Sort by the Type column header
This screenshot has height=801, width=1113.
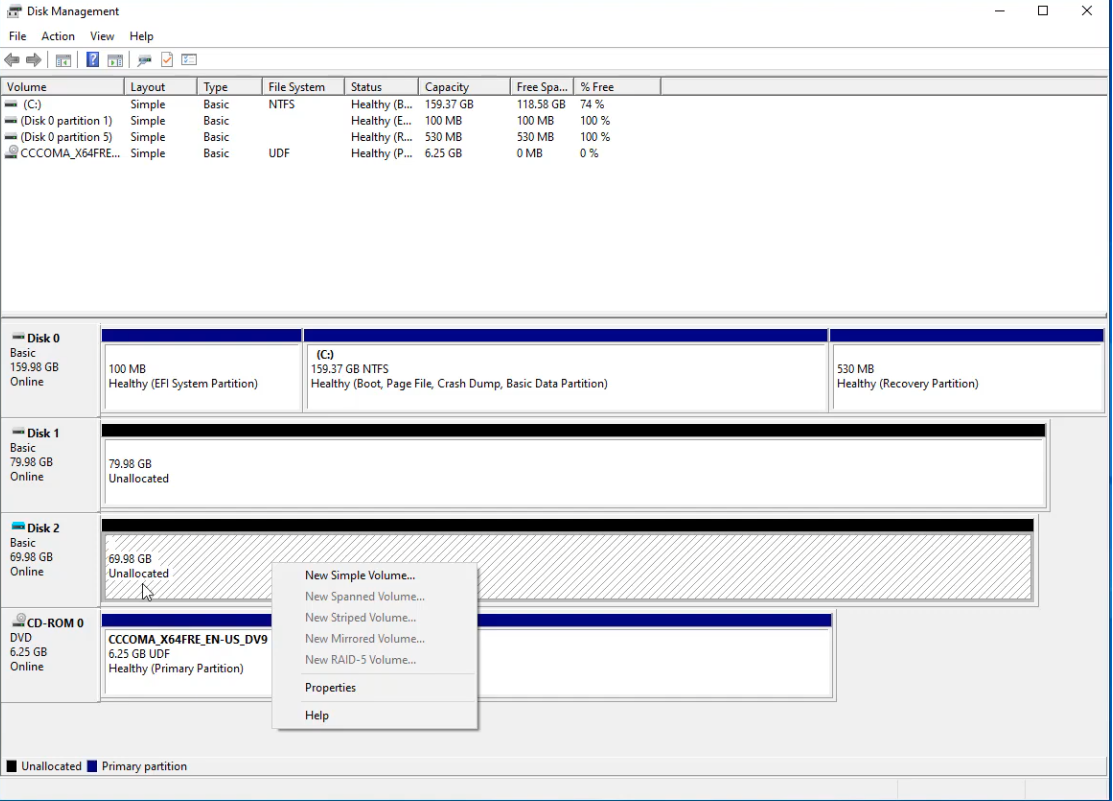pyautogui.click(x=230, y=87)
